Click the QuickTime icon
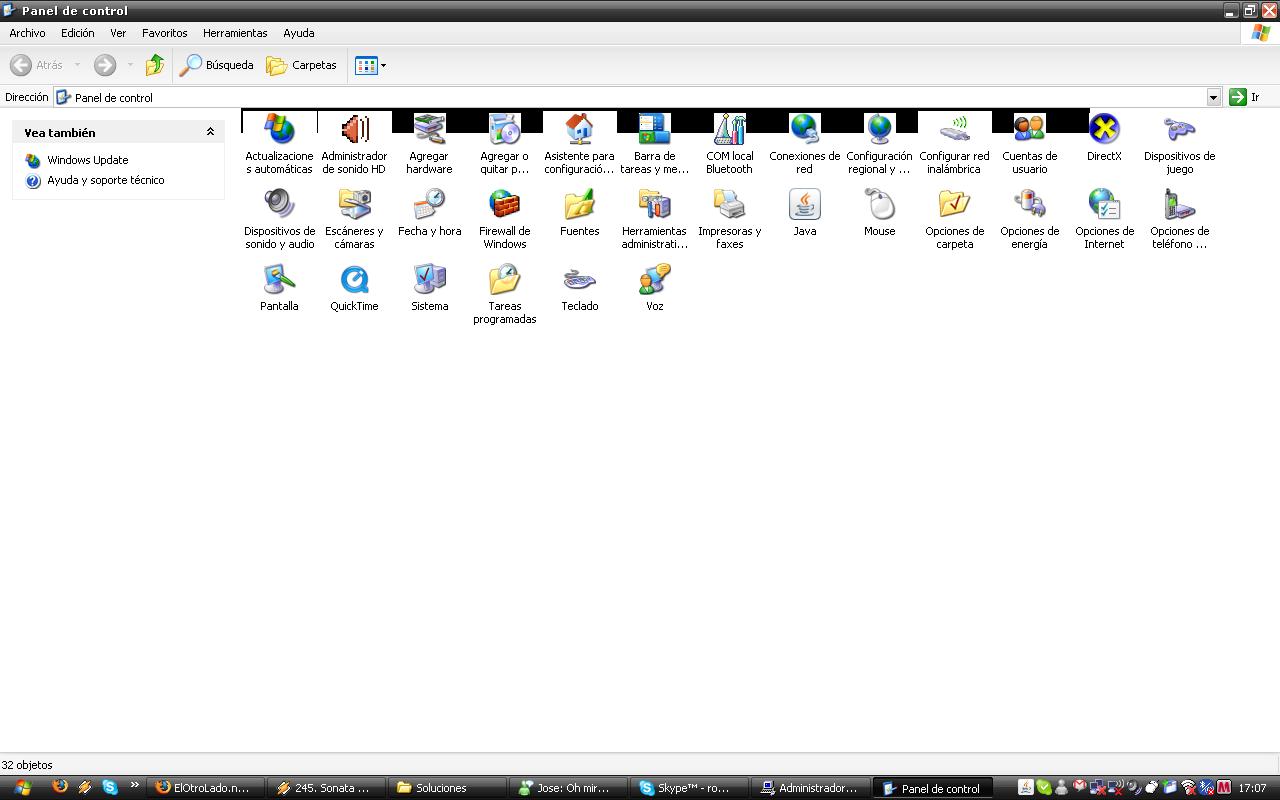Image resolution: width=1280 pixels, height=800 pixels. tap(354, 280)
